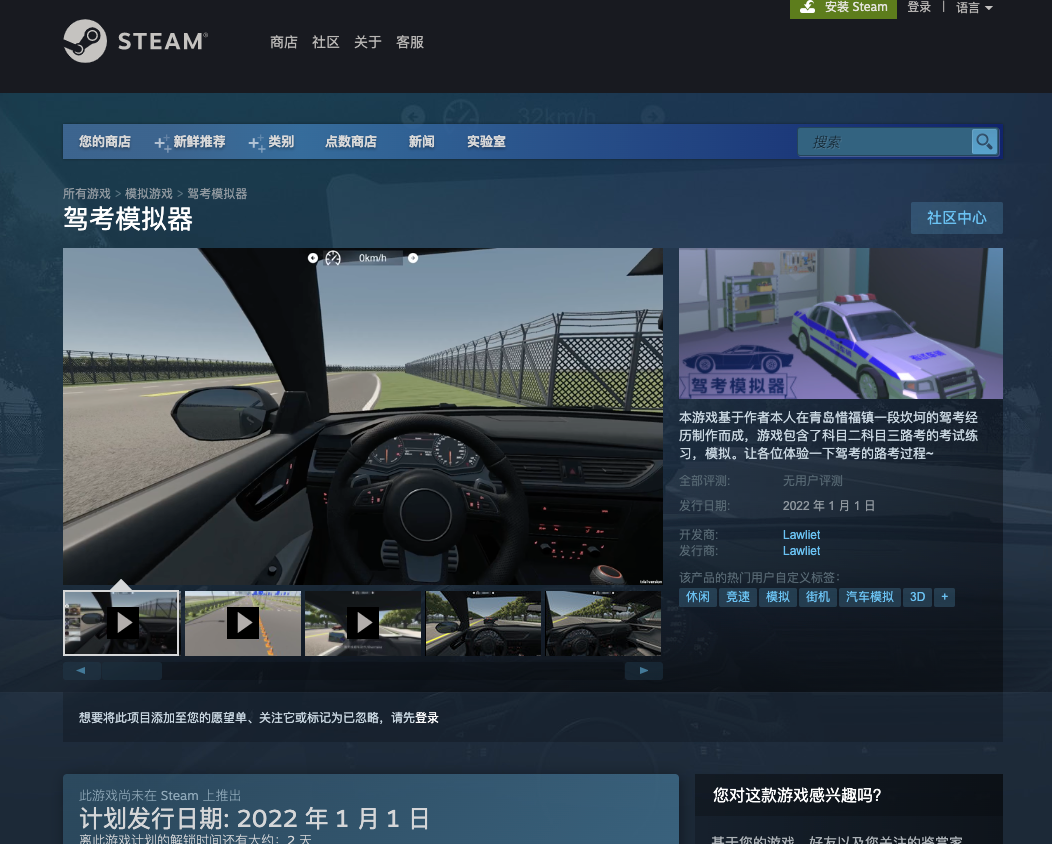
Task: Open the 商店 menu
Action: point(284,42)
